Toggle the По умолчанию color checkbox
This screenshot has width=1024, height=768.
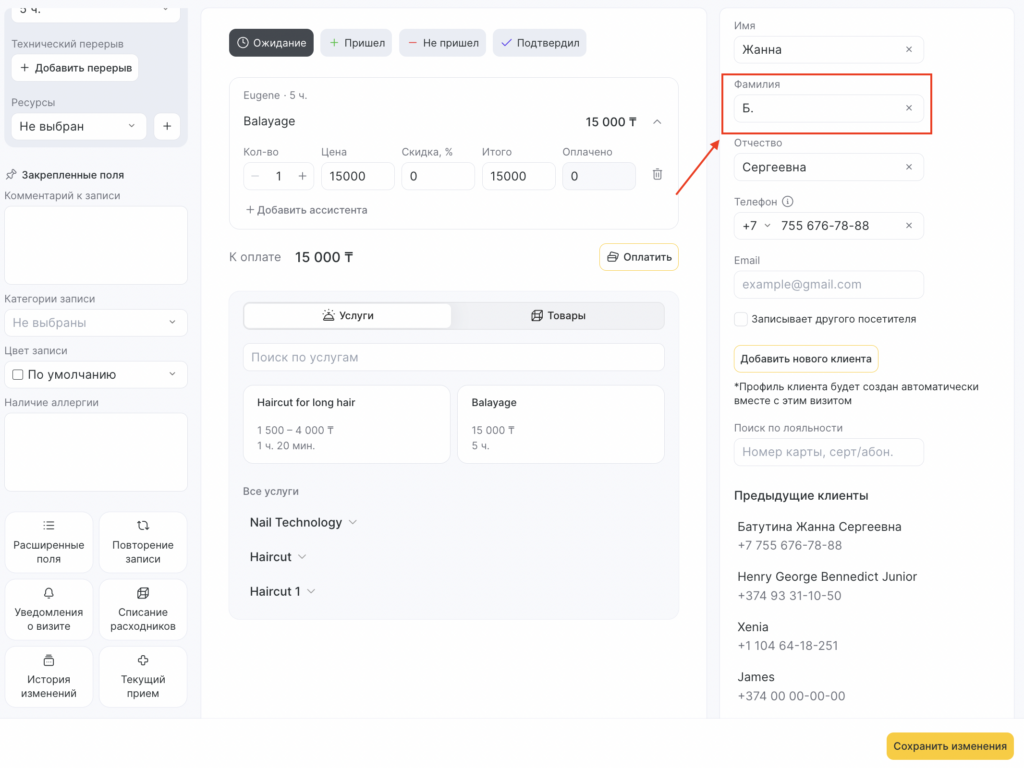17,375
